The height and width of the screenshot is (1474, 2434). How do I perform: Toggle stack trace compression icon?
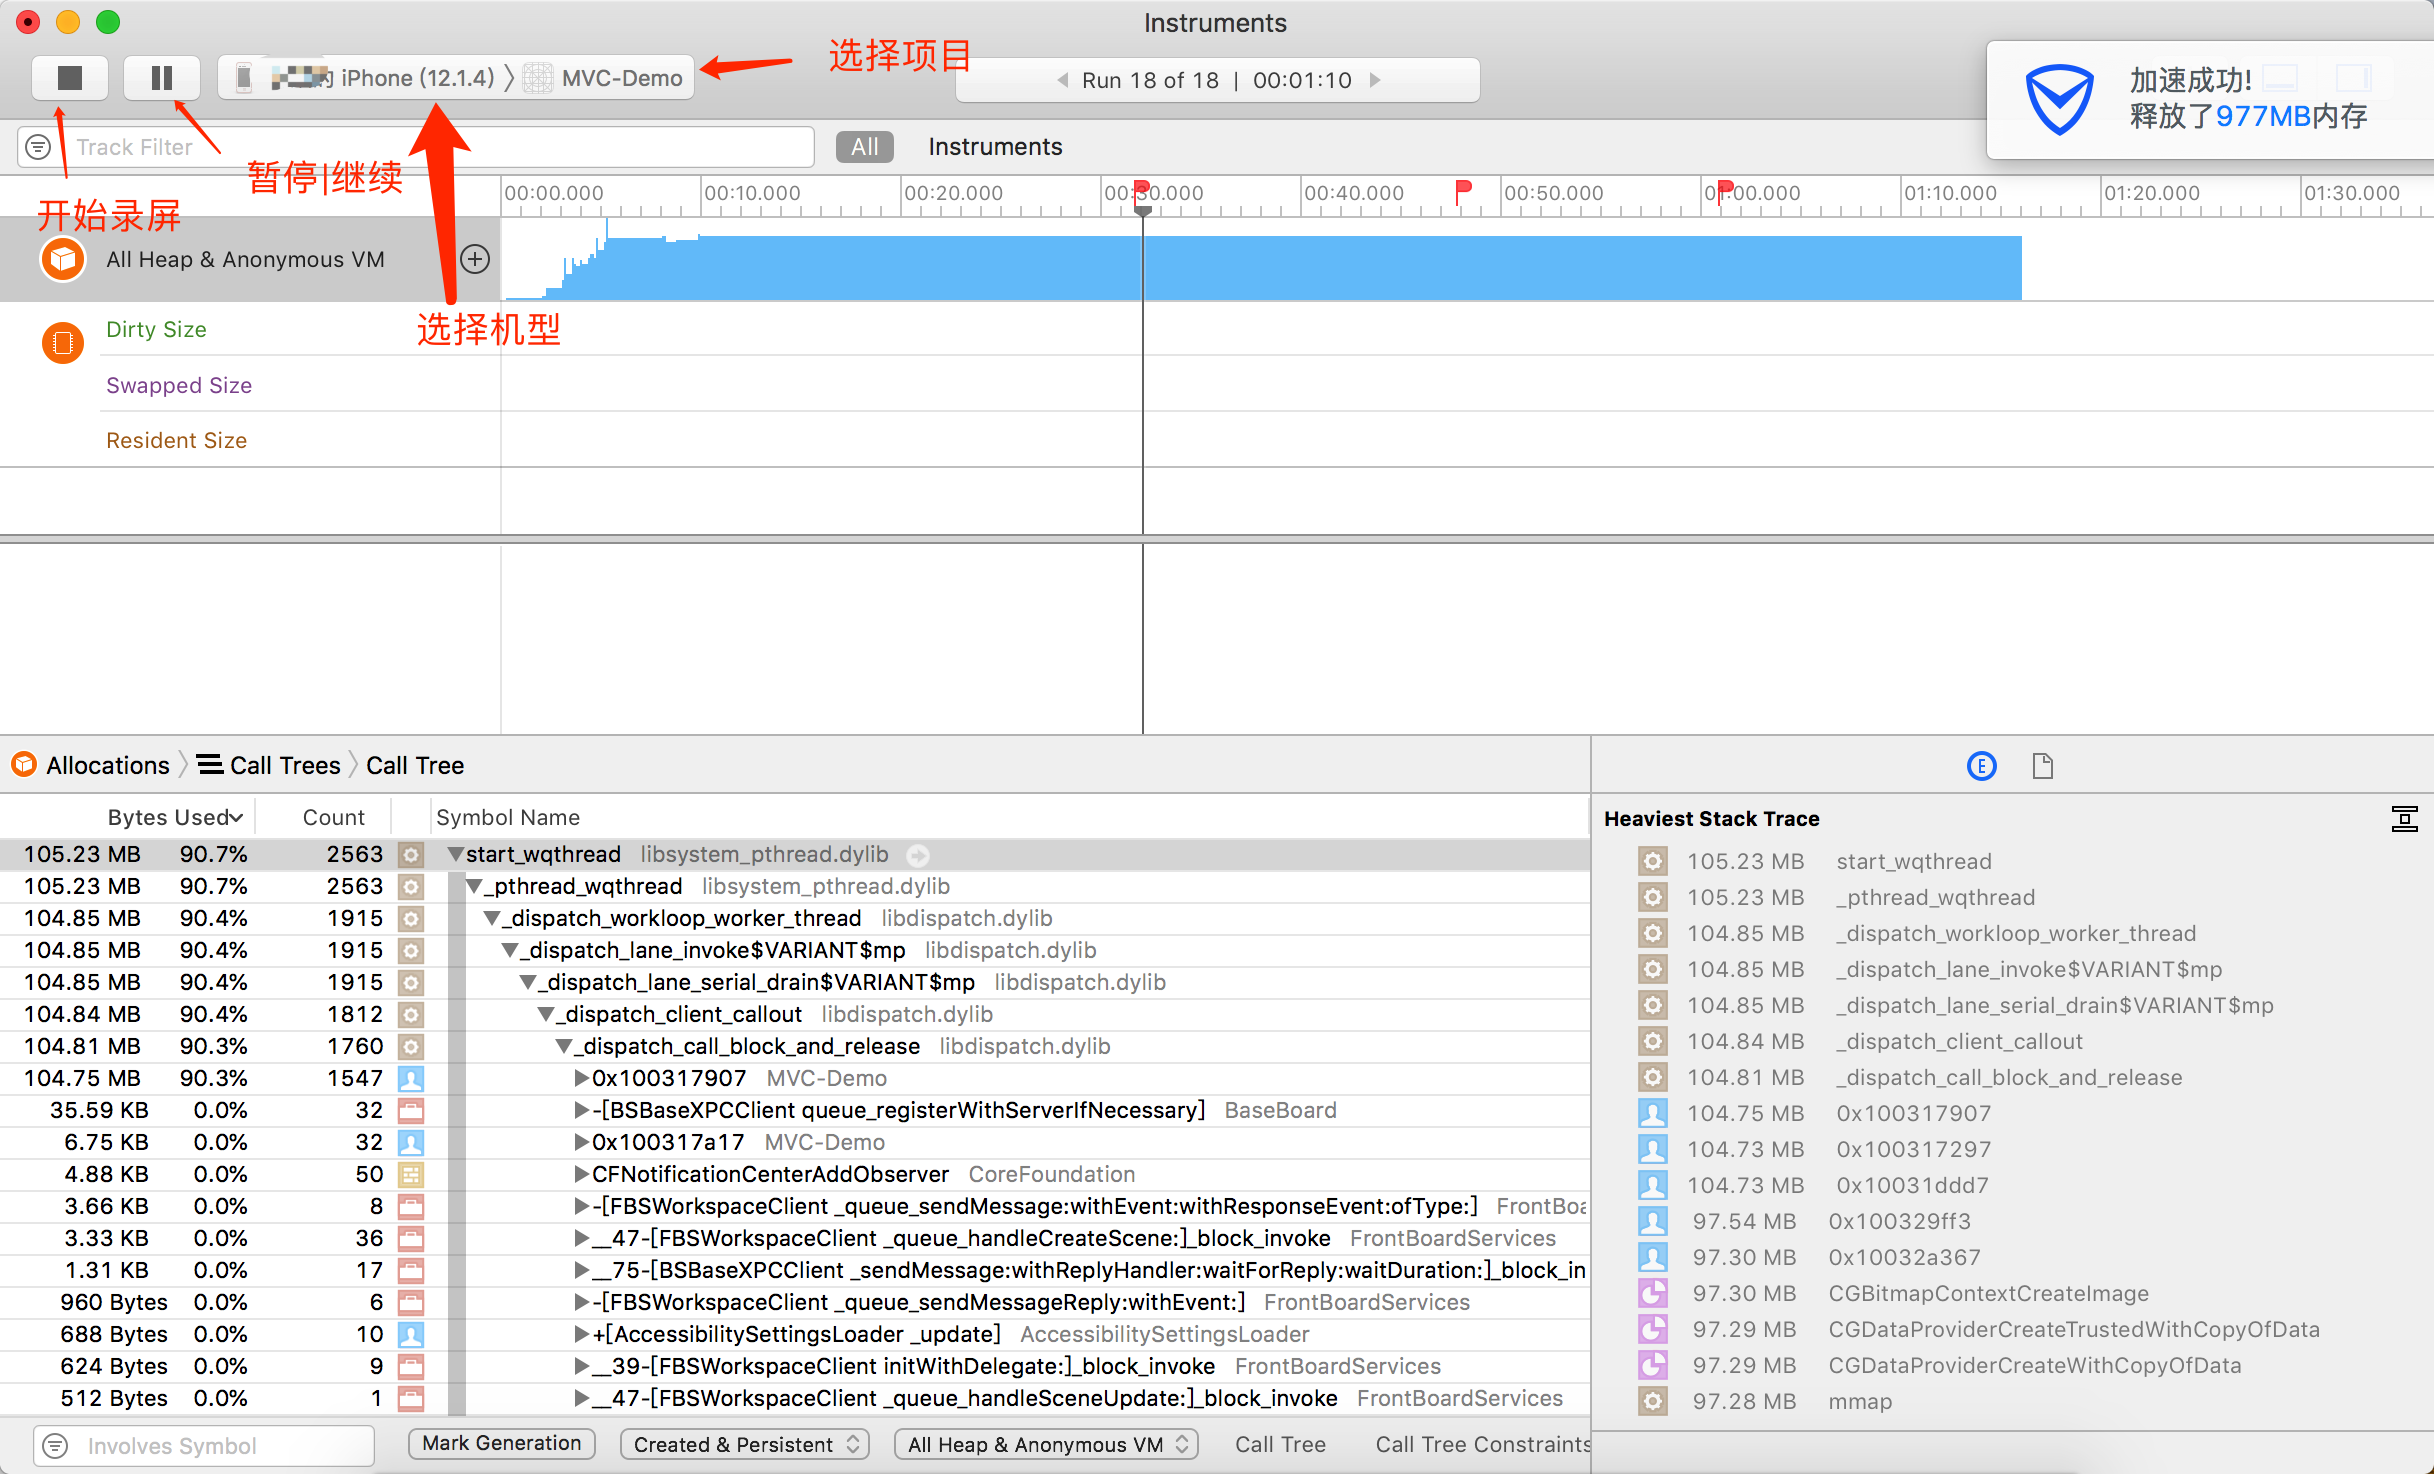tap(2404, 819)
